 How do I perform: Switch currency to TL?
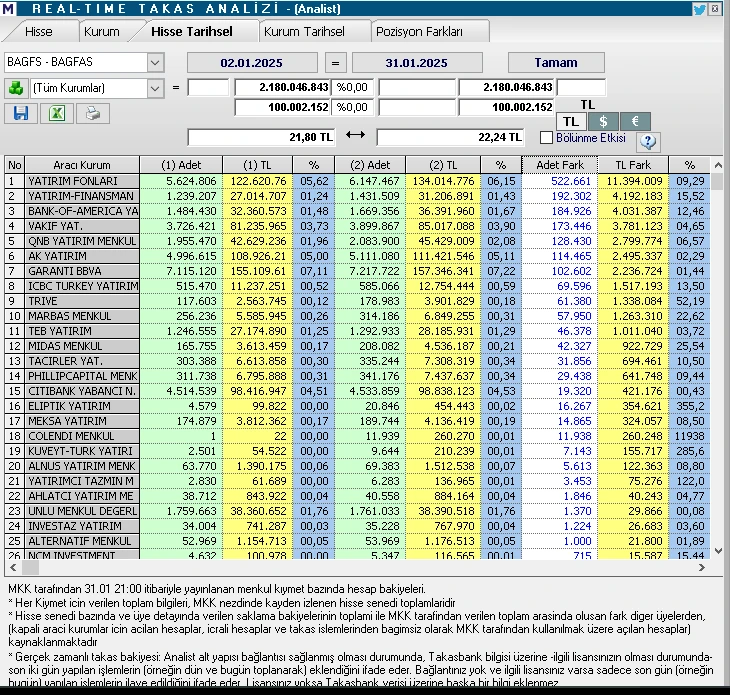click(x=571, y=122)
